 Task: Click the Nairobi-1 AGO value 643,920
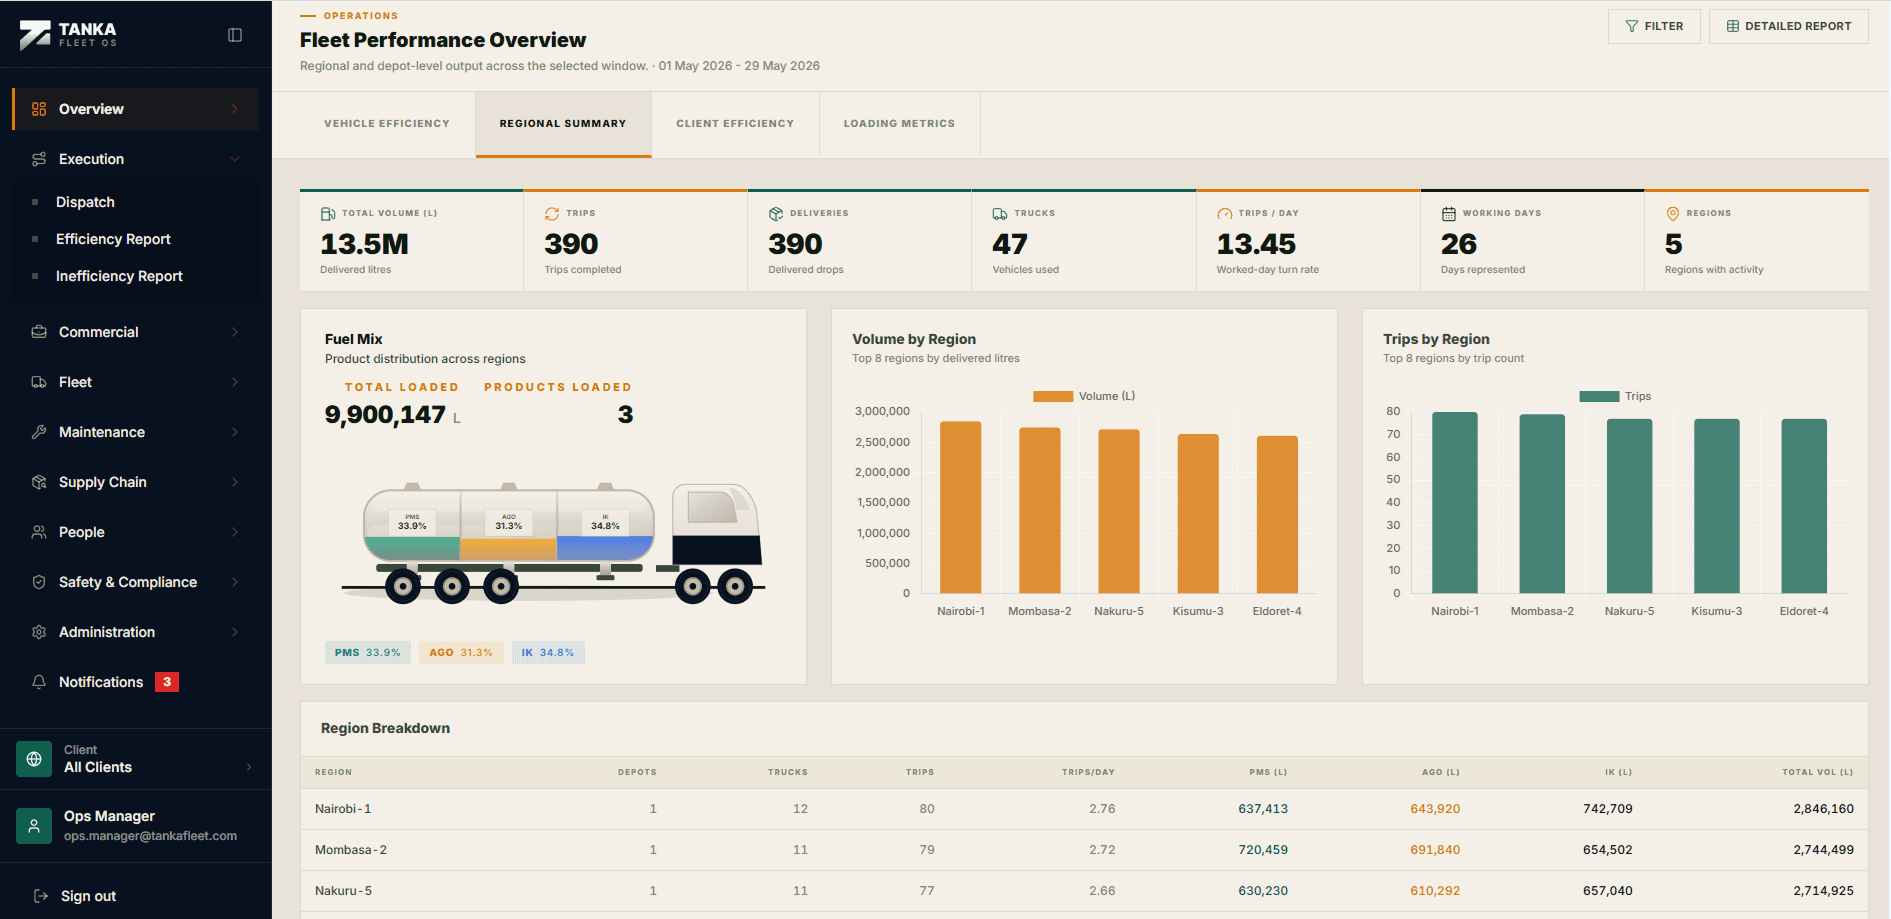1435,809
